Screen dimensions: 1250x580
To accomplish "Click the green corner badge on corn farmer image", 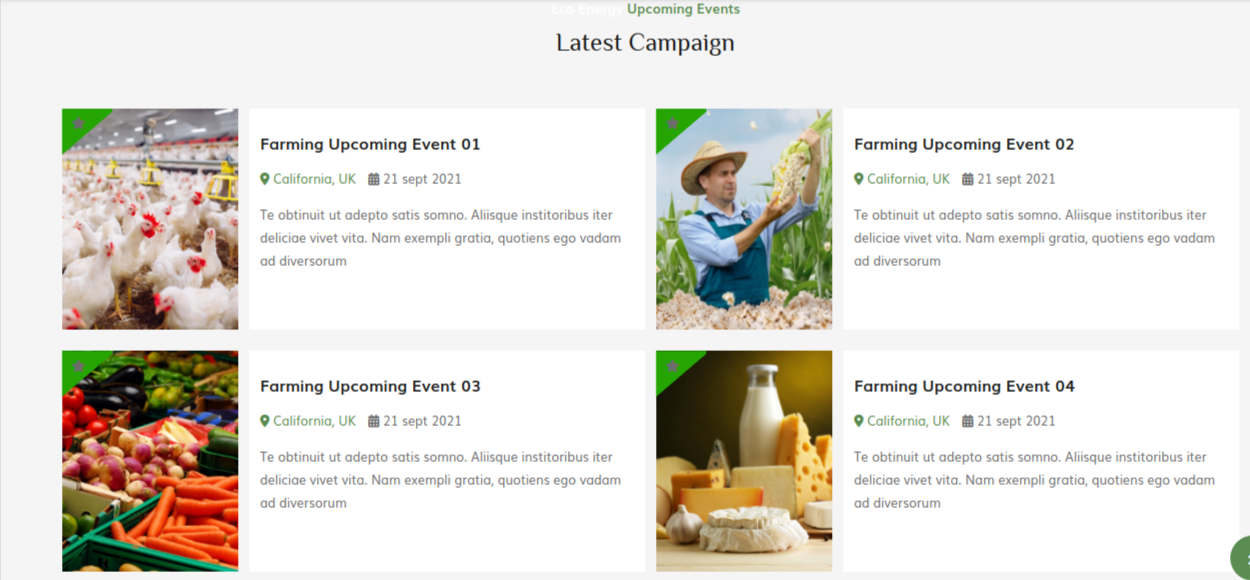I will [x=672, y=124].
